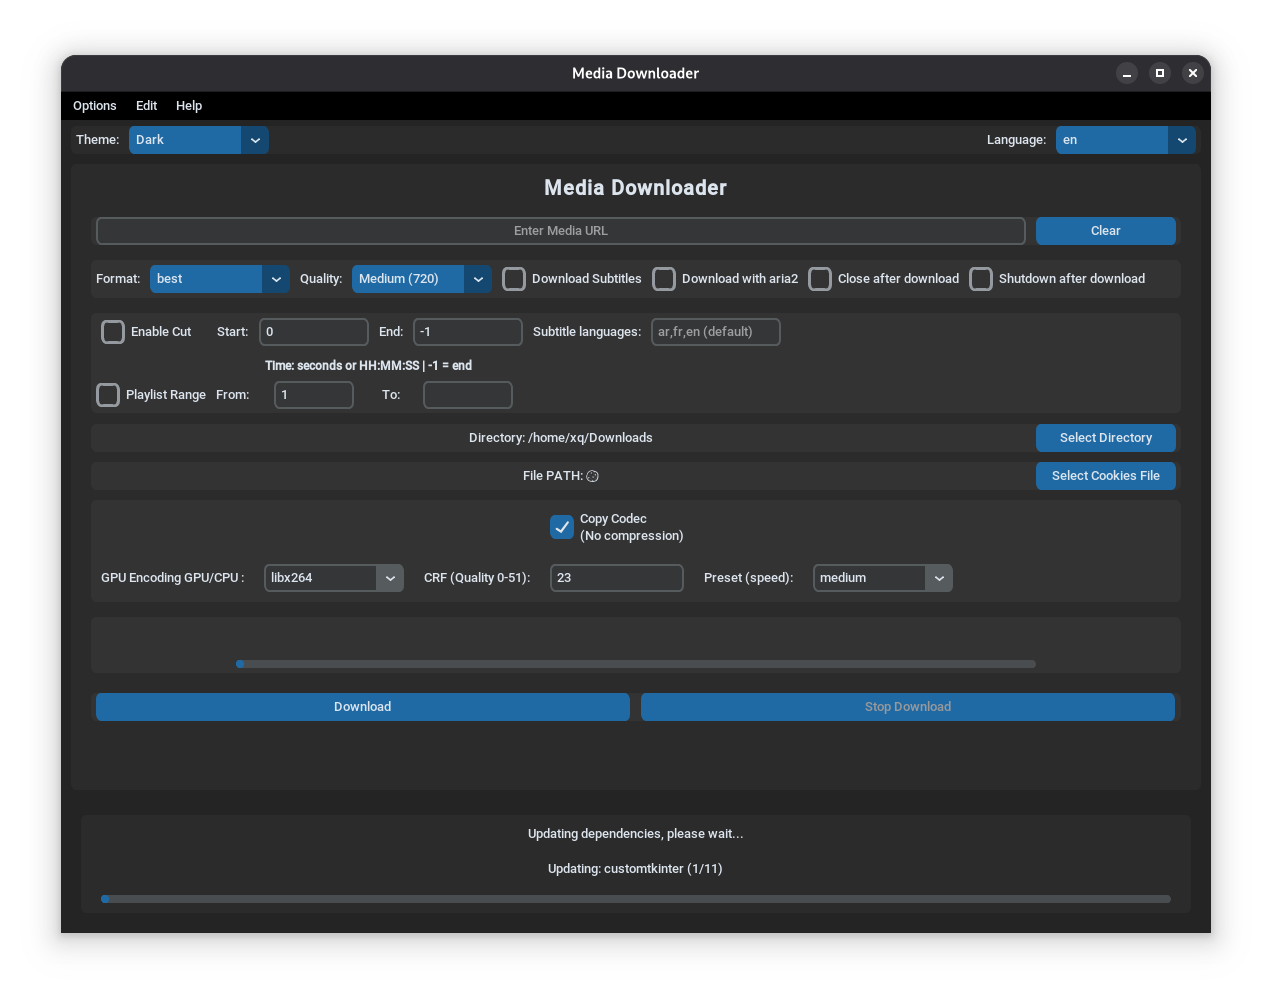Open the Quality dropdown showing Medium (720)
The image size is (1272, 1000).
422,279
